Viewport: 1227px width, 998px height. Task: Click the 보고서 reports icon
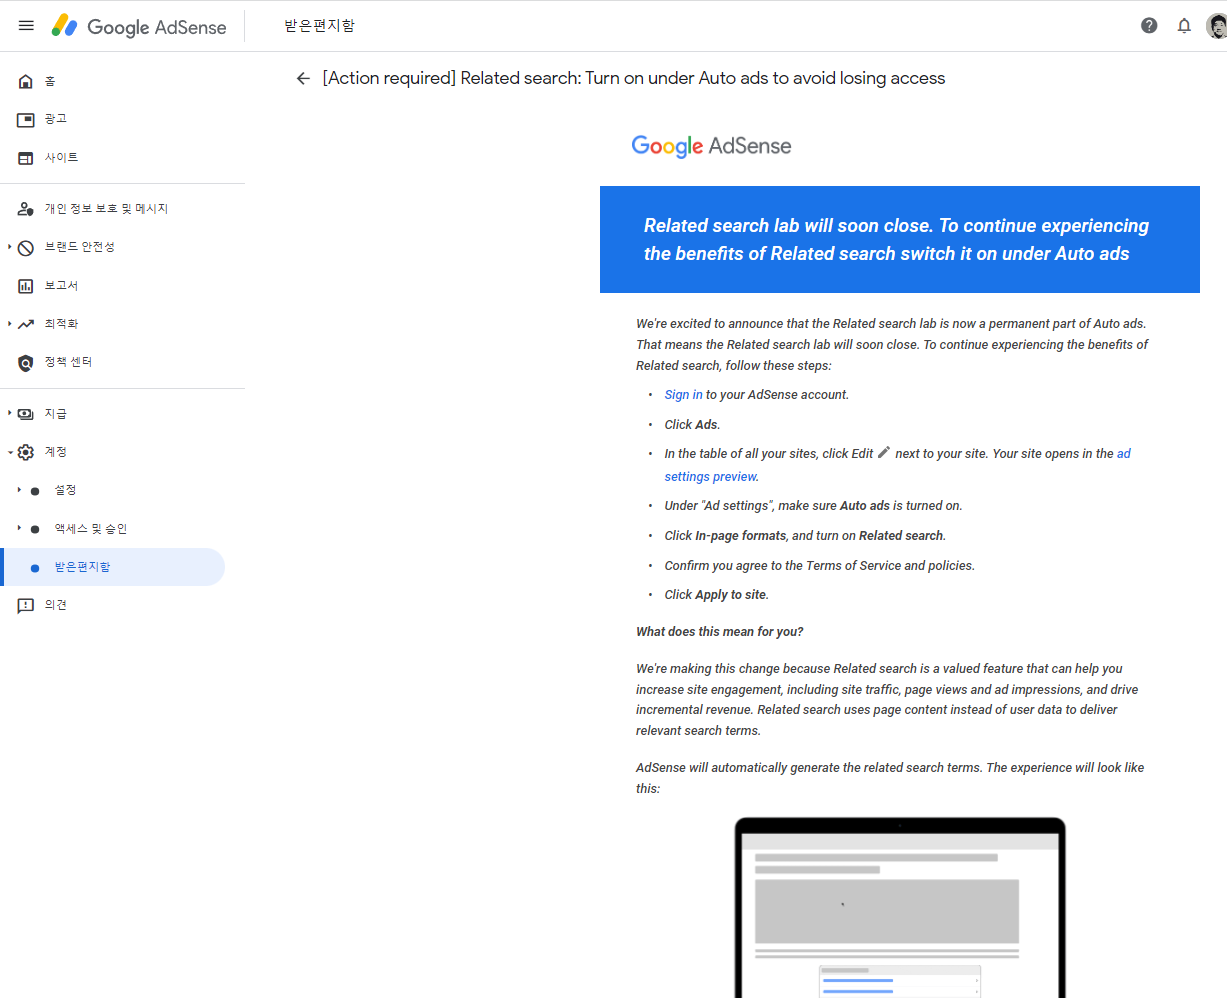pos(26,286)
